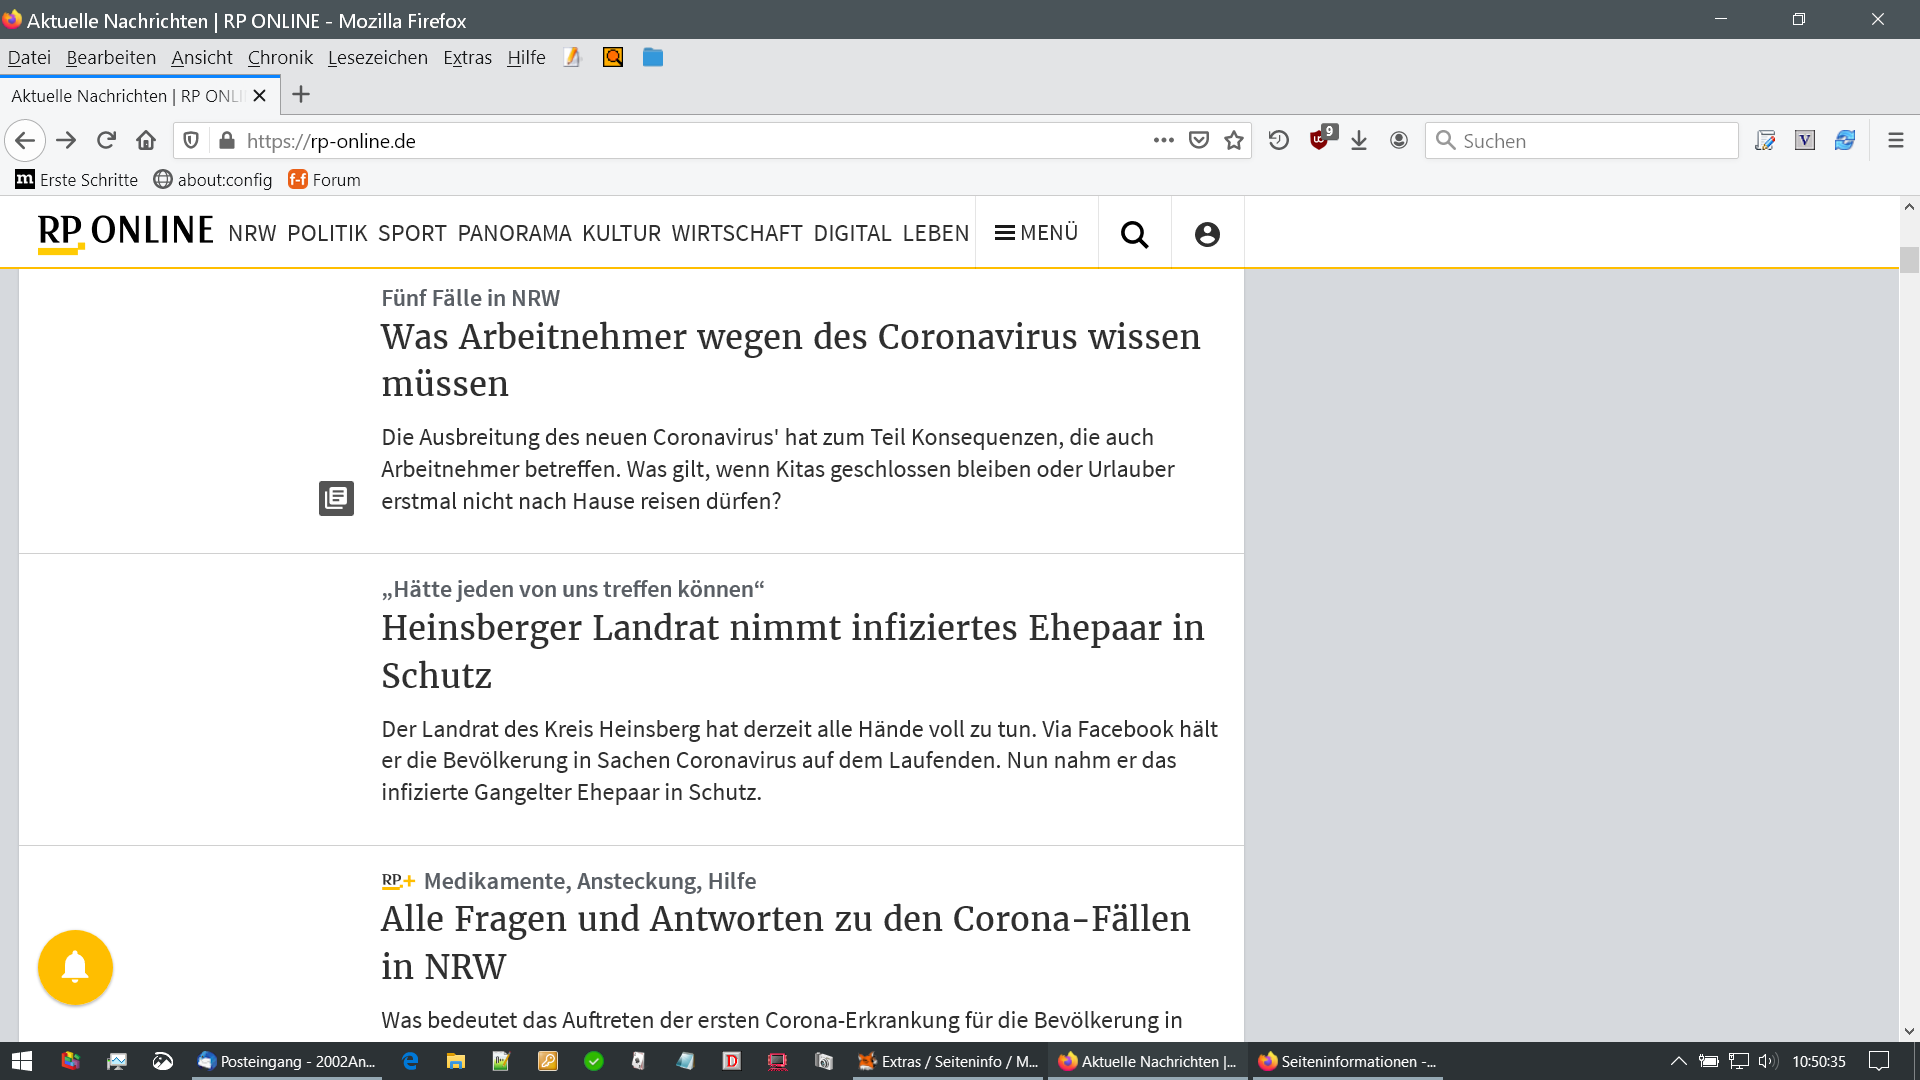Screen dimensions: 1920x1080
Task: Click the yellow notification bell button
Action: tap(75, 967)
